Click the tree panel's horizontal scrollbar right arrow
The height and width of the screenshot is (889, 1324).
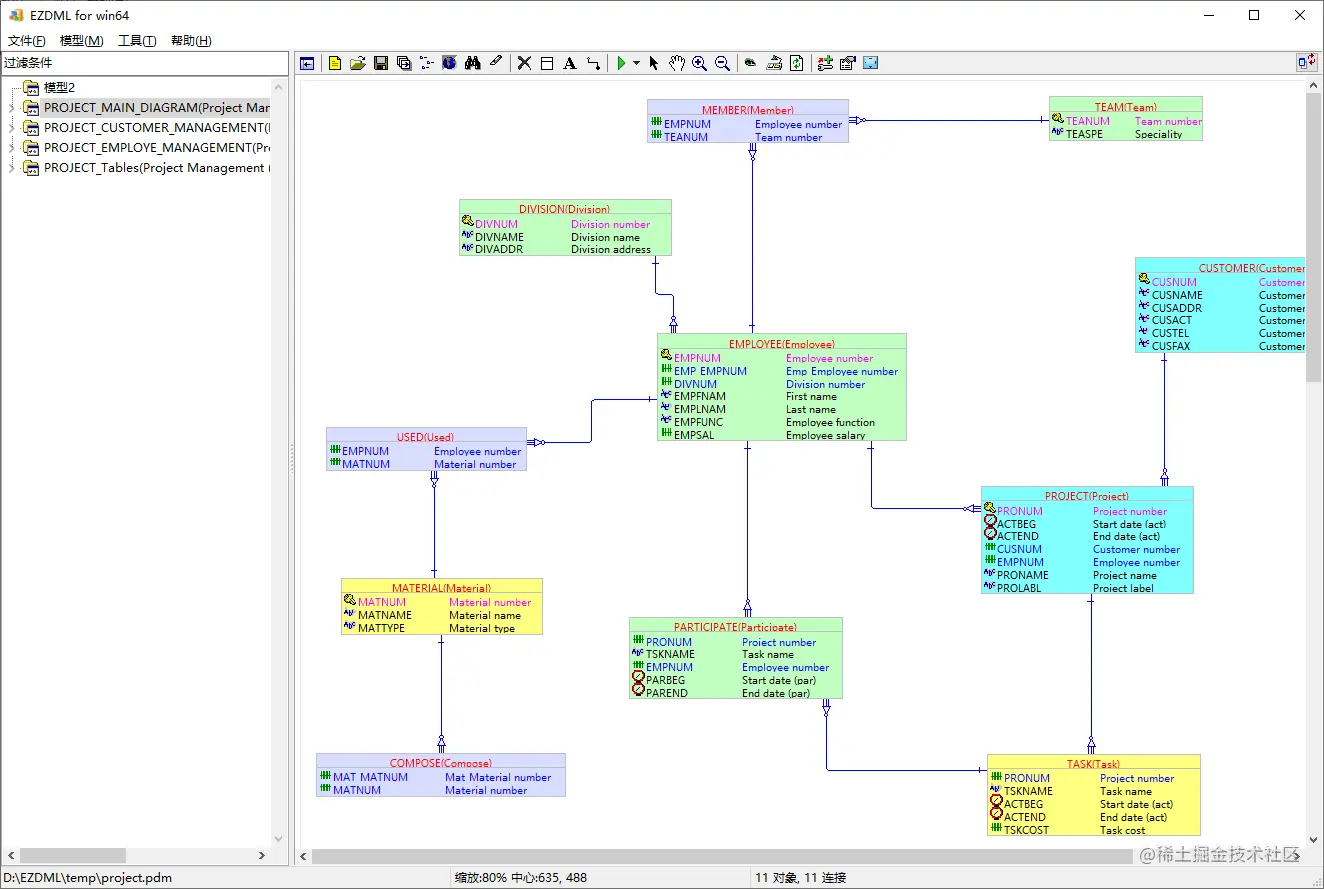point(262,856)
